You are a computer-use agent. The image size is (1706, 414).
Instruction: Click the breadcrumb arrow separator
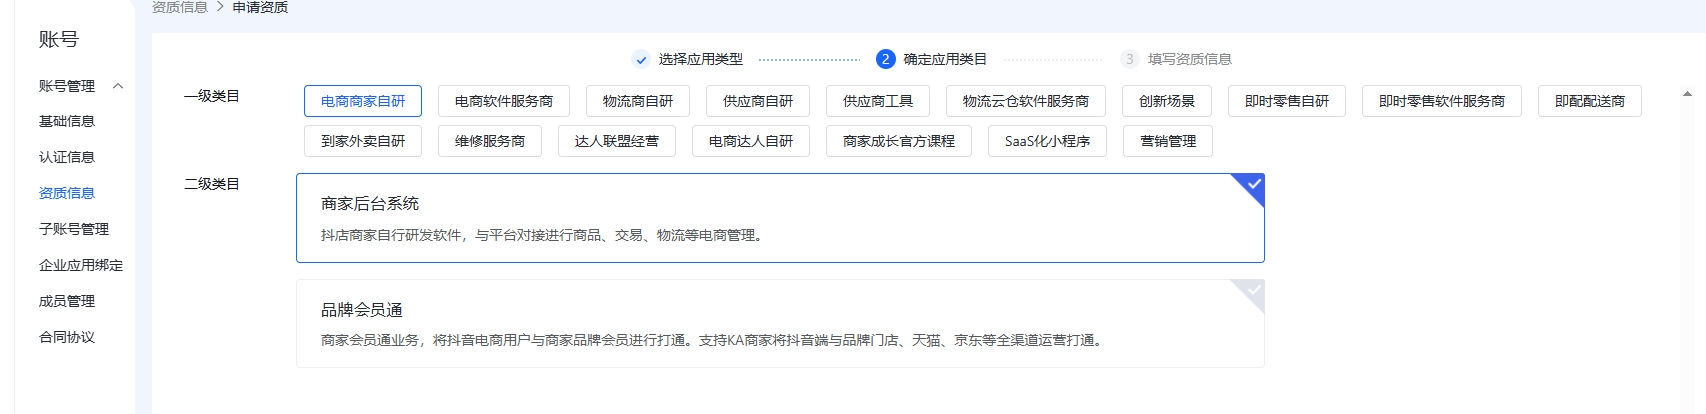click(220, 7)
